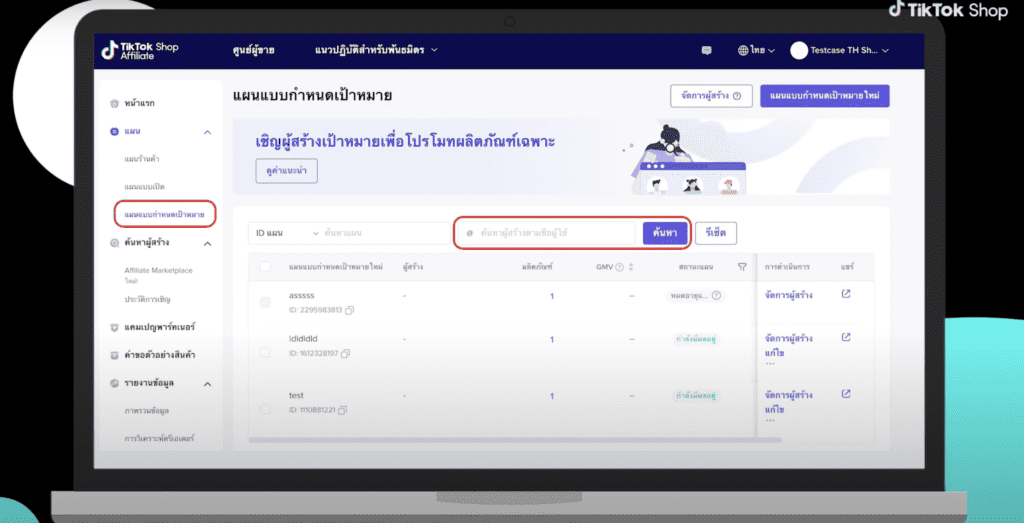
Task: Toggle the select-all checkbox in table header
Action: click(x=265, y=266)
